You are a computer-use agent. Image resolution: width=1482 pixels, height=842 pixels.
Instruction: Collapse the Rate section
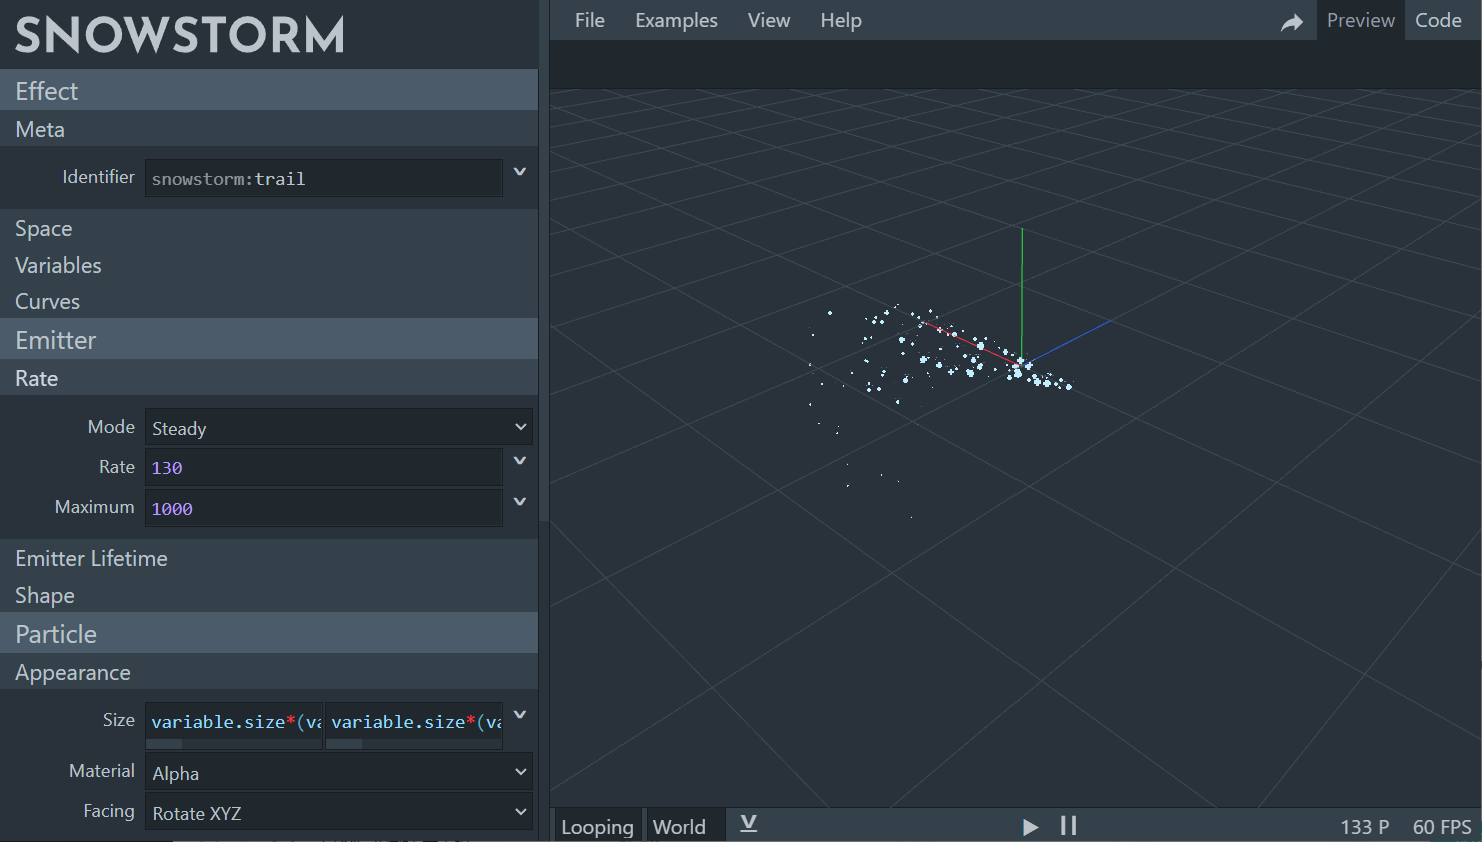[269, 378]
